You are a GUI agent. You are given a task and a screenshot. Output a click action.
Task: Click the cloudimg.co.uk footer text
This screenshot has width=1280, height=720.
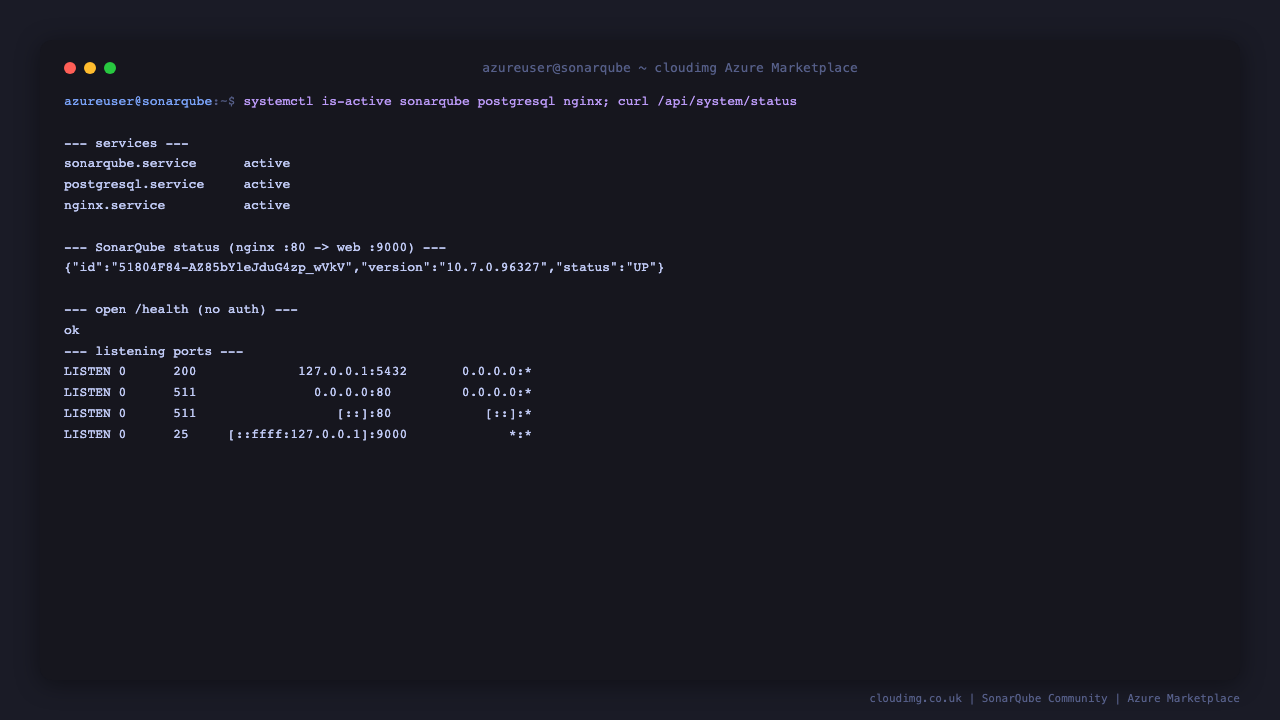(x=915, y=698)
